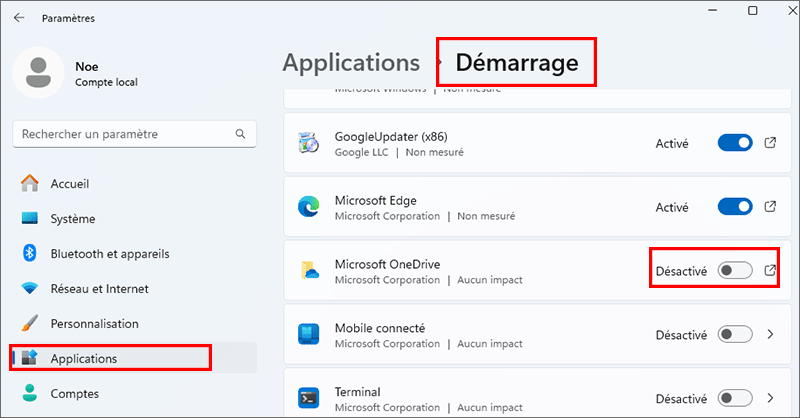Viewport: 800px width, 418px height.
Task: Go to Système settings
Action: (134, 218)
